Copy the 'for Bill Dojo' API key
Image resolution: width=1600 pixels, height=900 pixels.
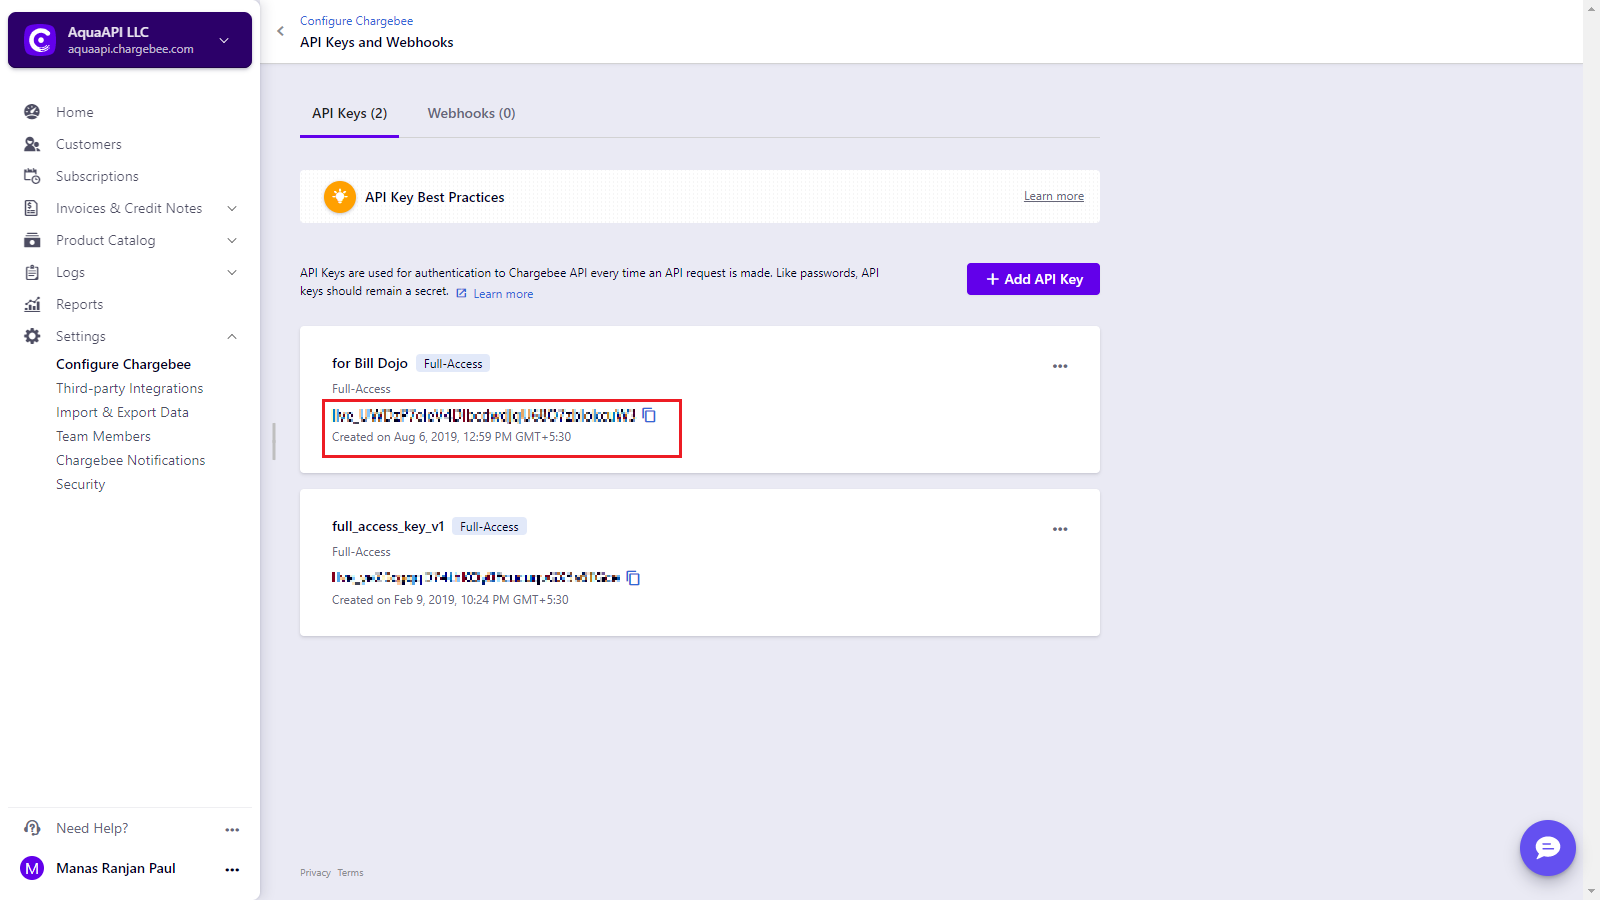[x=649, y=415]
